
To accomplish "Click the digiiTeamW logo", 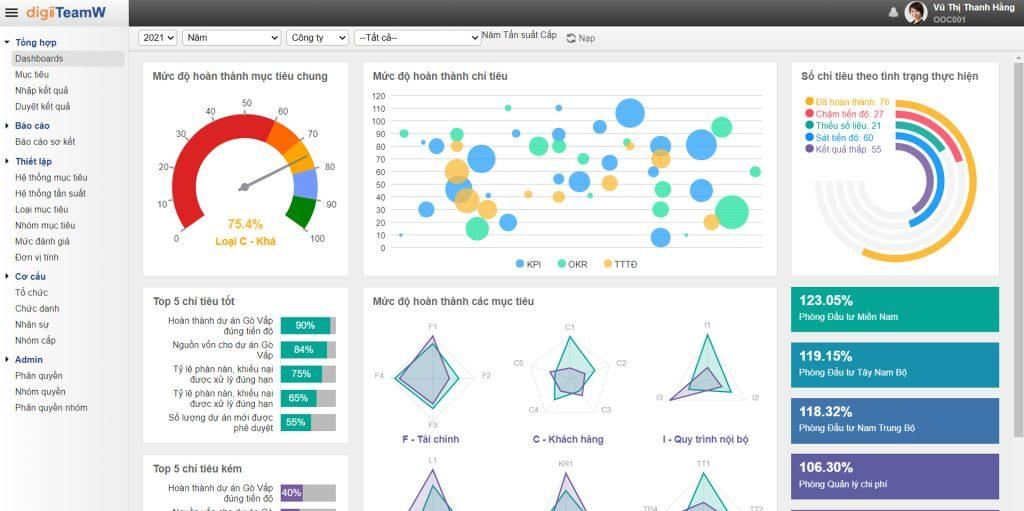I will click(x=64, y=12).
